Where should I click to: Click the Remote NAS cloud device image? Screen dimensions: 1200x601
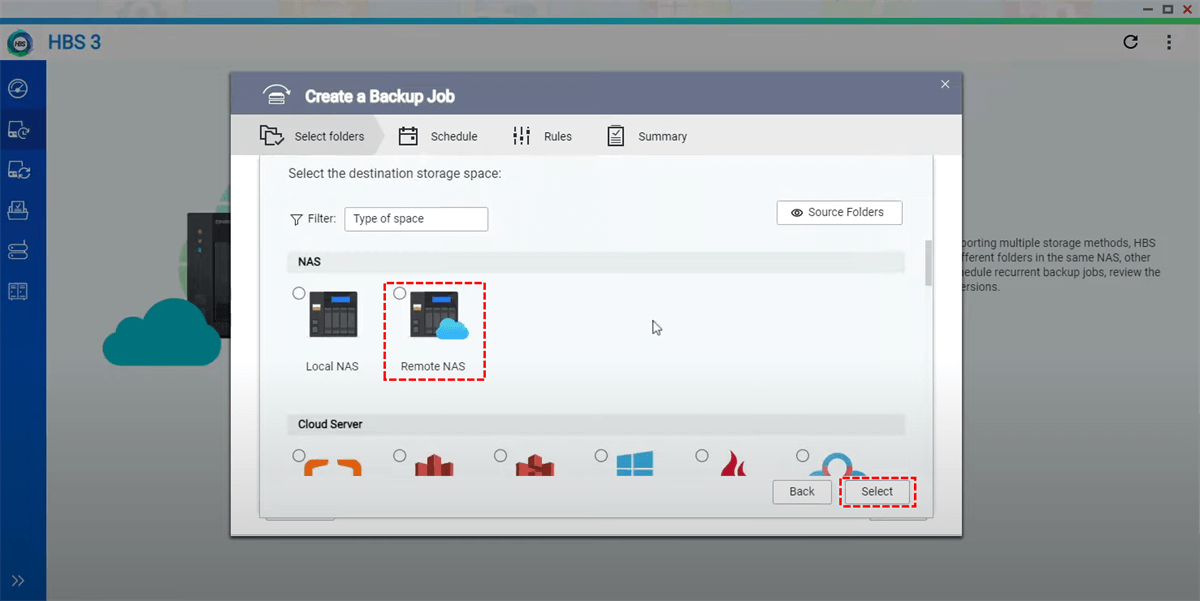pyautogui.click(x=439, y=316)
